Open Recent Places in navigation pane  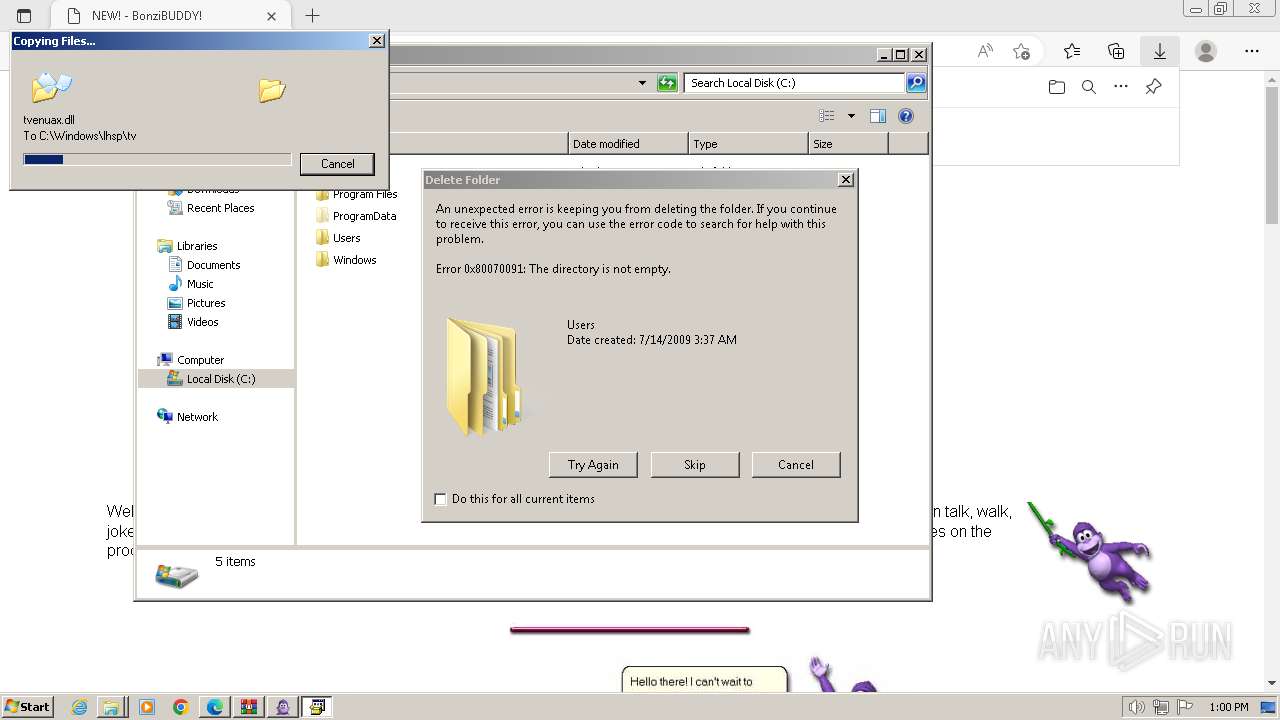(211, 208)
